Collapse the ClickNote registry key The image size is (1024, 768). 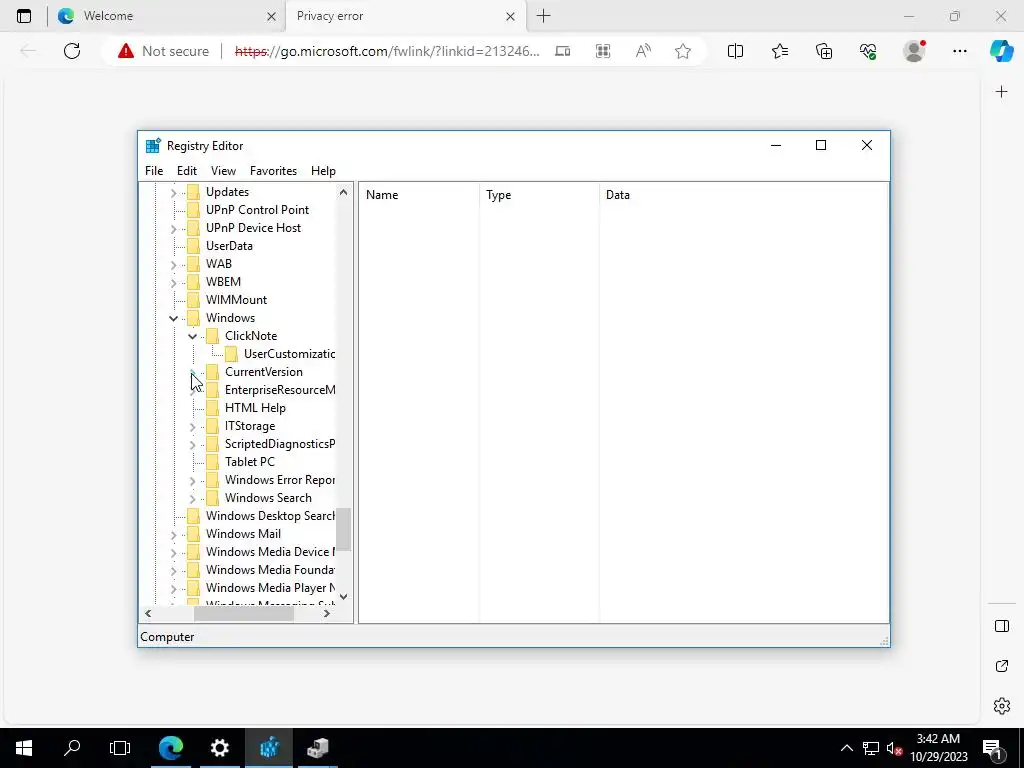click(x=192, y=336)
